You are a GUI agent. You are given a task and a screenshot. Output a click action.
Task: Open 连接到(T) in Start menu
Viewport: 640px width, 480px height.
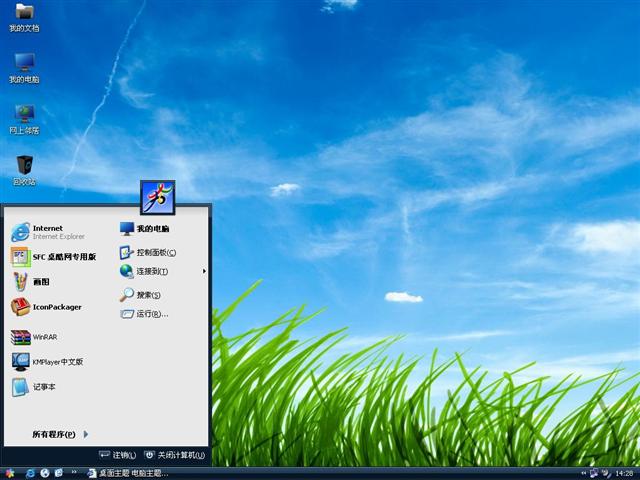[x=144, y=271]
